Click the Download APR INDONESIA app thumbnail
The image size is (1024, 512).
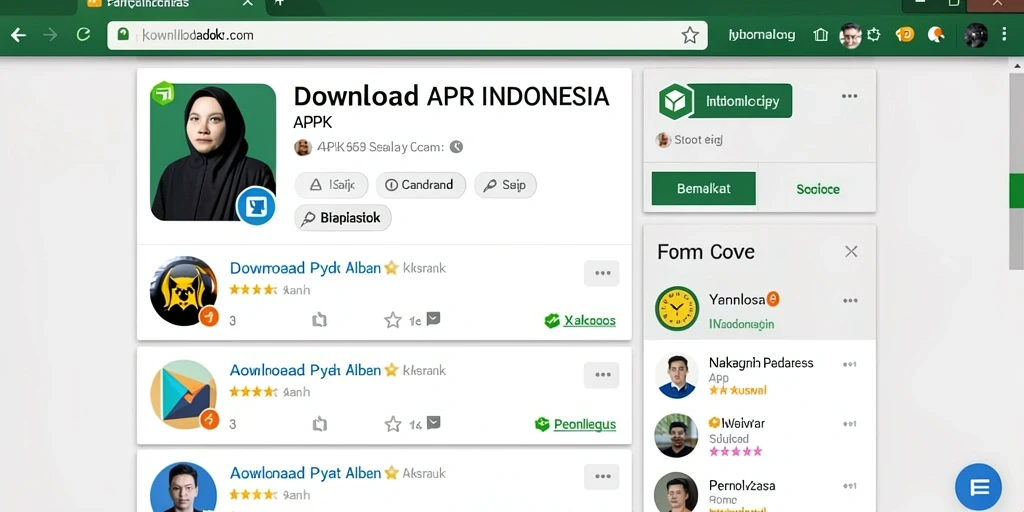tap(213, 152)
